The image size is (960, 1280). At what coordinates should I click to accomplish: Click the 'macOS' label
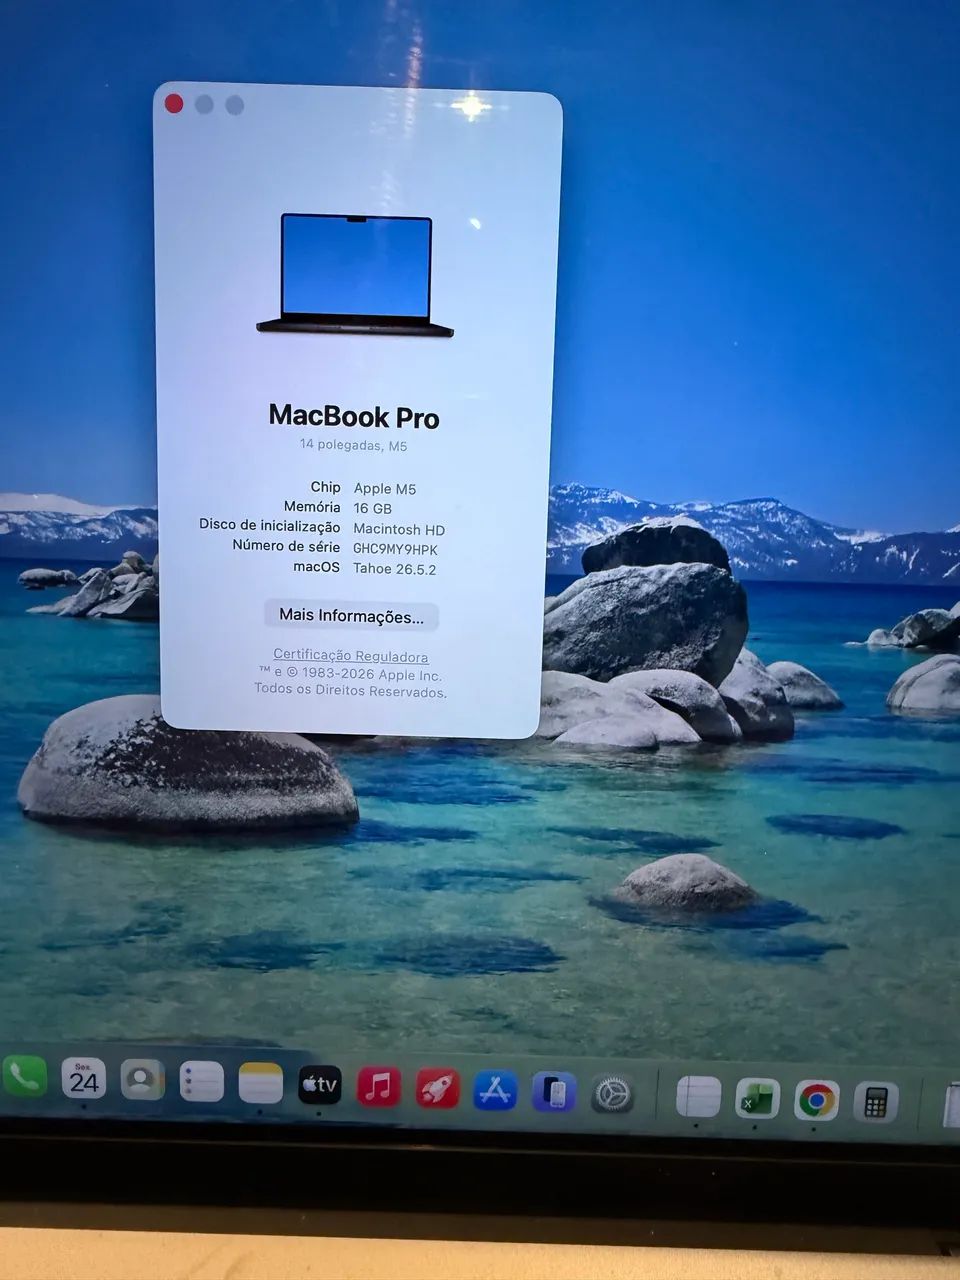(x=316, y=567)
